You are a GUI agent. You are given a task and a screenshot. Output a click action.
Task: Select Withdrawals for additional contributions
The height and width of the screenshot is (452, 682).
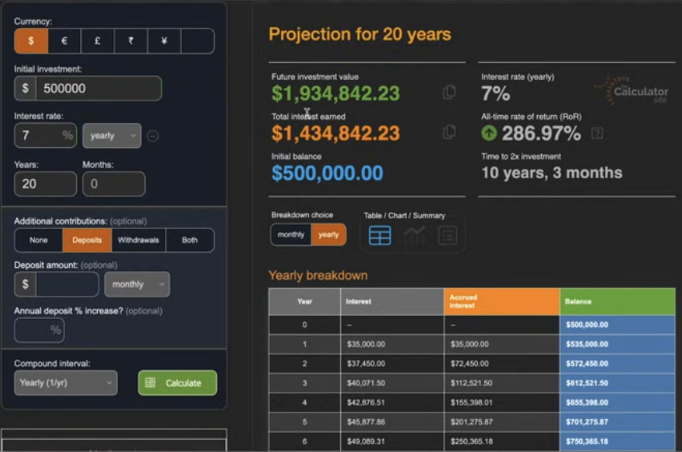[x=138, y=240]
